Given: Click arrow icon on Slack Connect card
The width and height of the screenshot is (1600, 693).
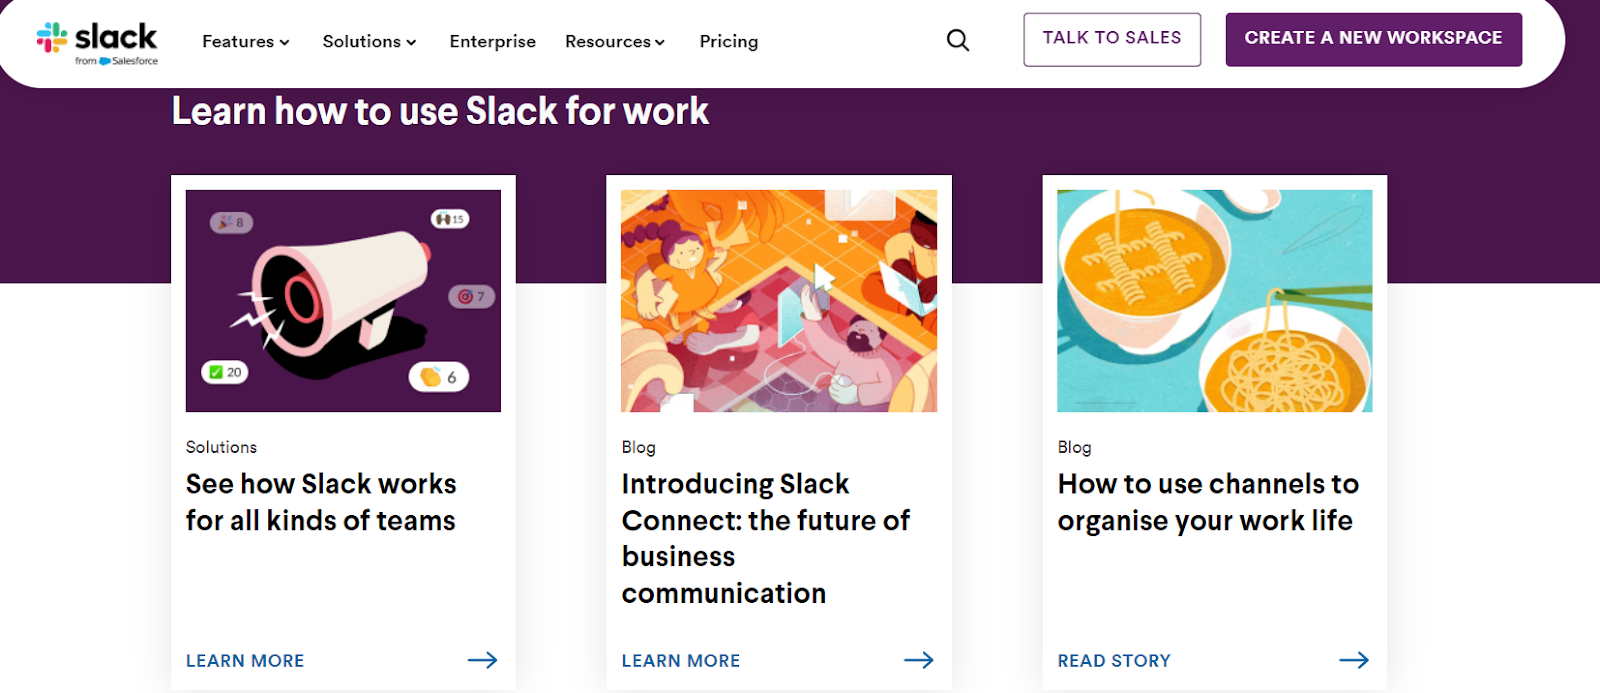Looking at the screenshot, I should pos(918,660).
